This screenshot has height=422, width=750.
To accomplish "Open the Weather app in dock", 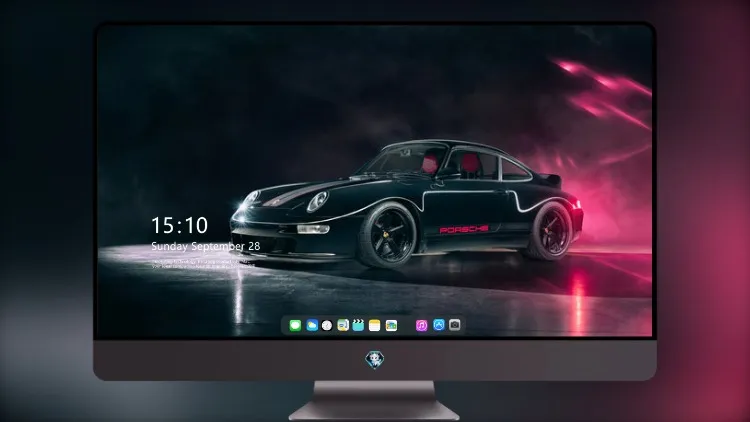I will pos(312,325).
